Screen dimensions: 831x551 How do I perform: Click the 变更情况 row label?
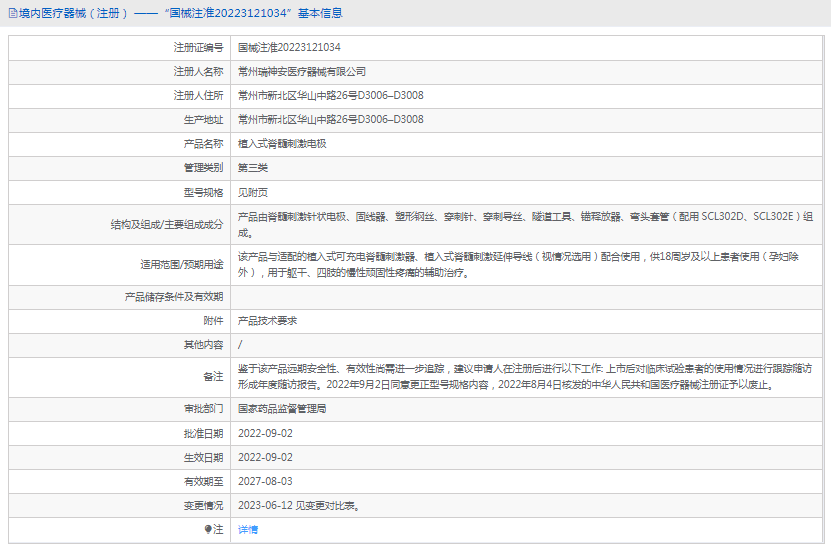pos(204,505)
